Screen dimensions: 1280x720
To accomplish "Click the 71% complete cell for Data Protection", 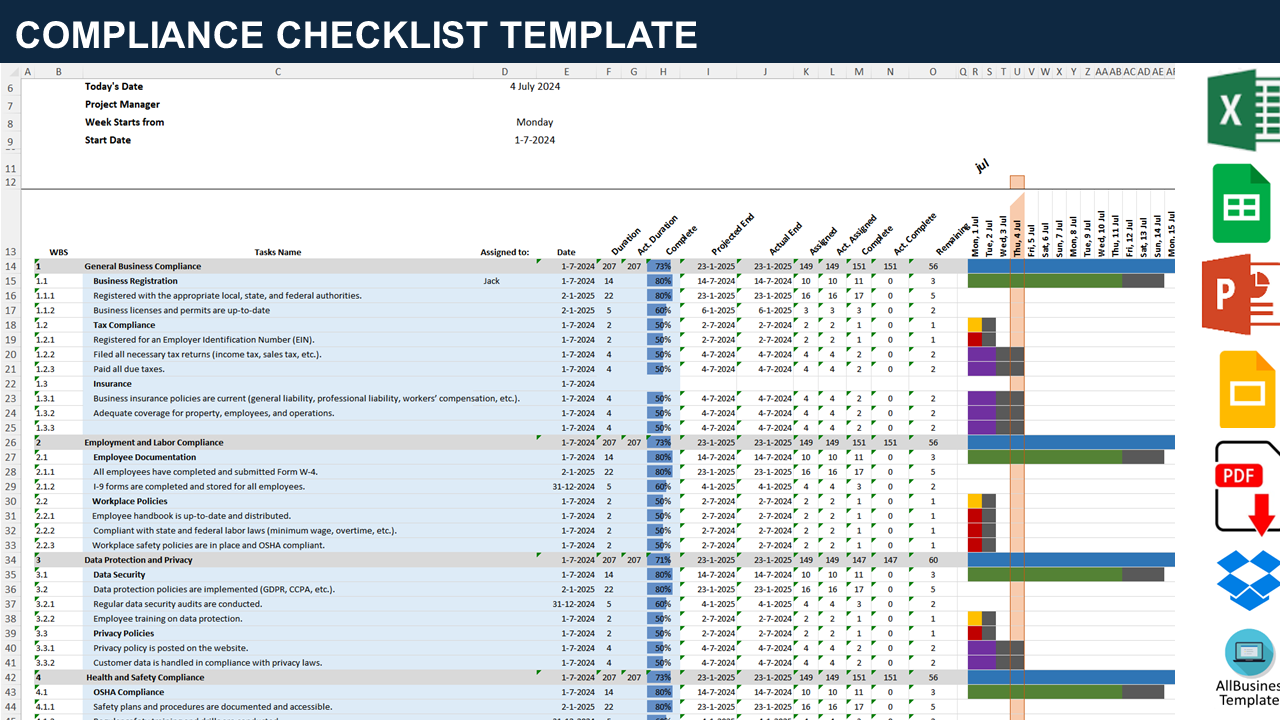I will coord(662,561).
